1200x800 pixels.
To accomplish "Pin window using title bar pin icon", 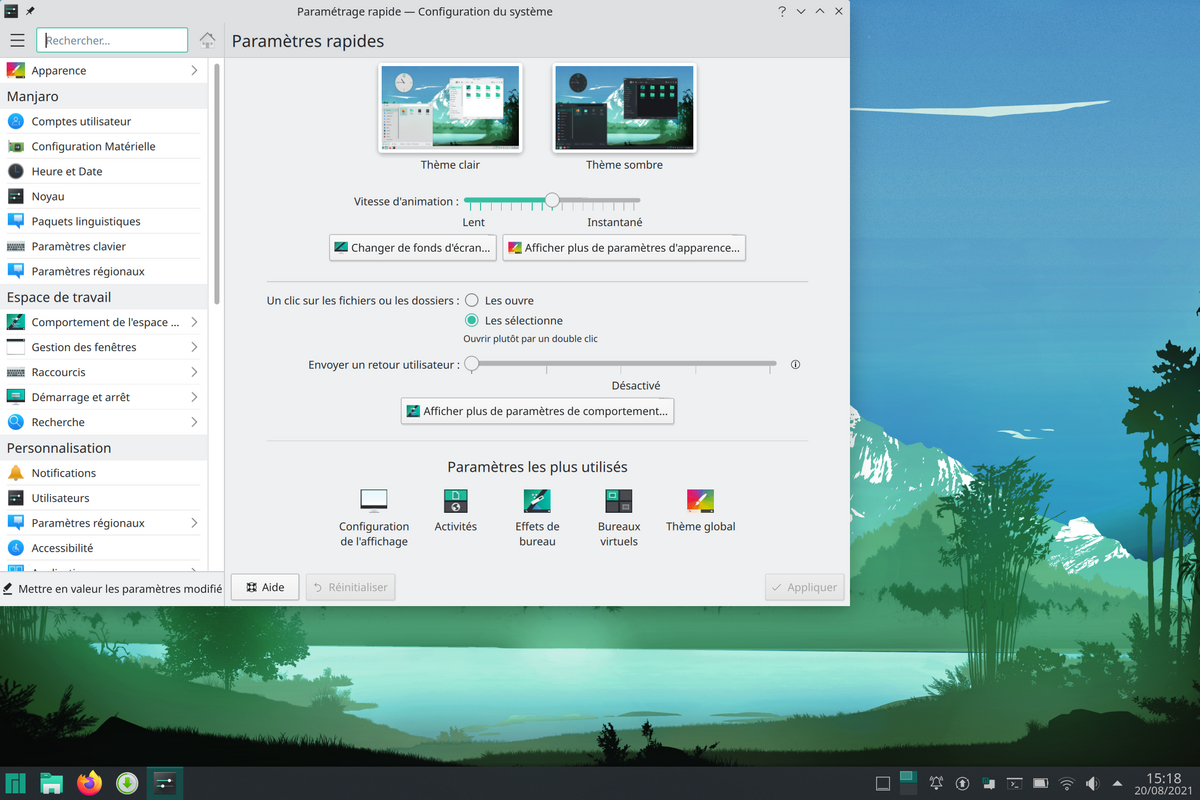I will (x=30, y=12).
